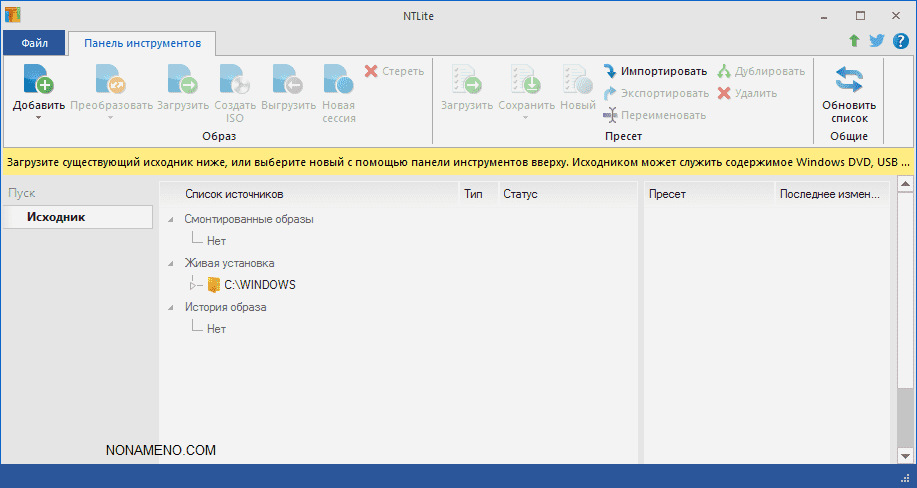Click the Последнее изменение column header
The image size is (917, 488).
(x=830, y=194)
